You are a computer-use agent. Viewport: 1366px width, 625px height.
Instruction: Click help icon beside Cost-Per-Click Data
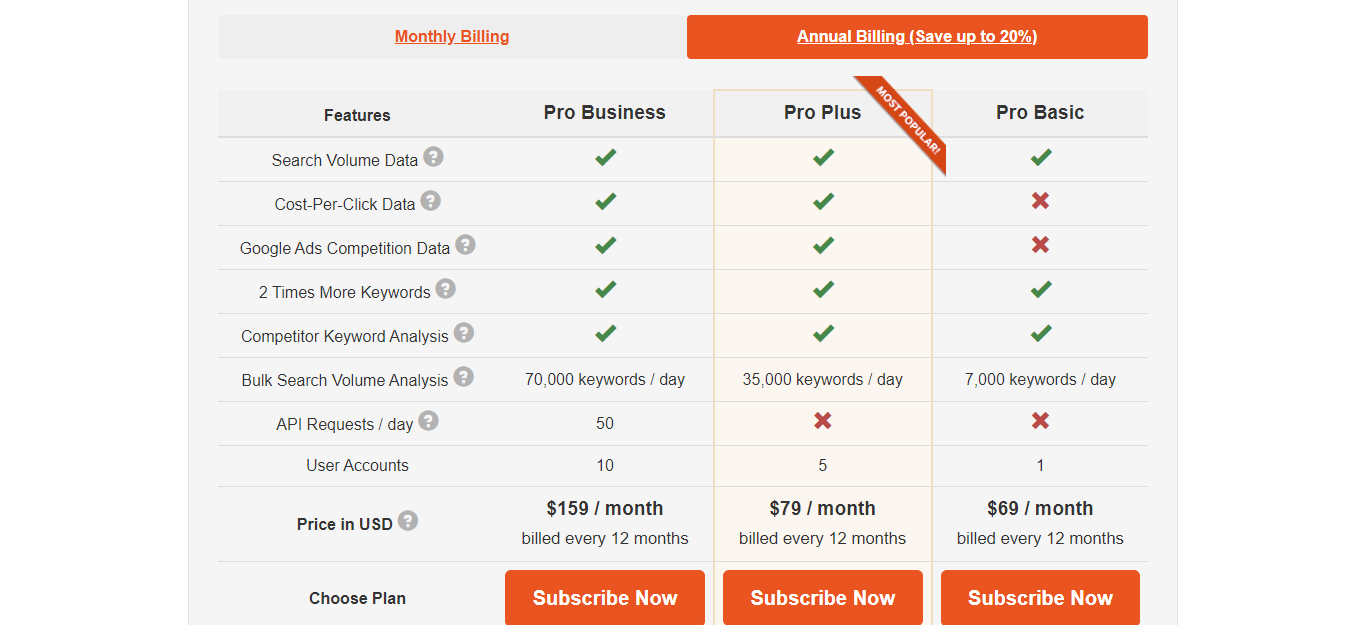coord(430,201)
